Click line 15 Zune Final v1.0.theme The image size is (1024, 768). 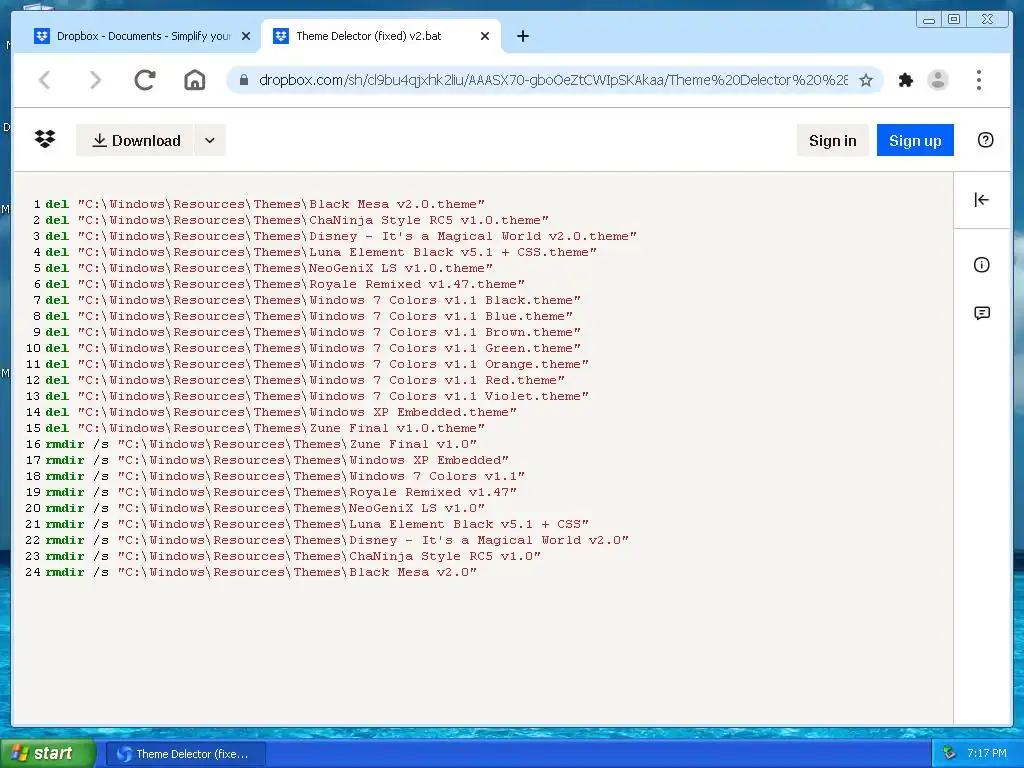[265, 428]
